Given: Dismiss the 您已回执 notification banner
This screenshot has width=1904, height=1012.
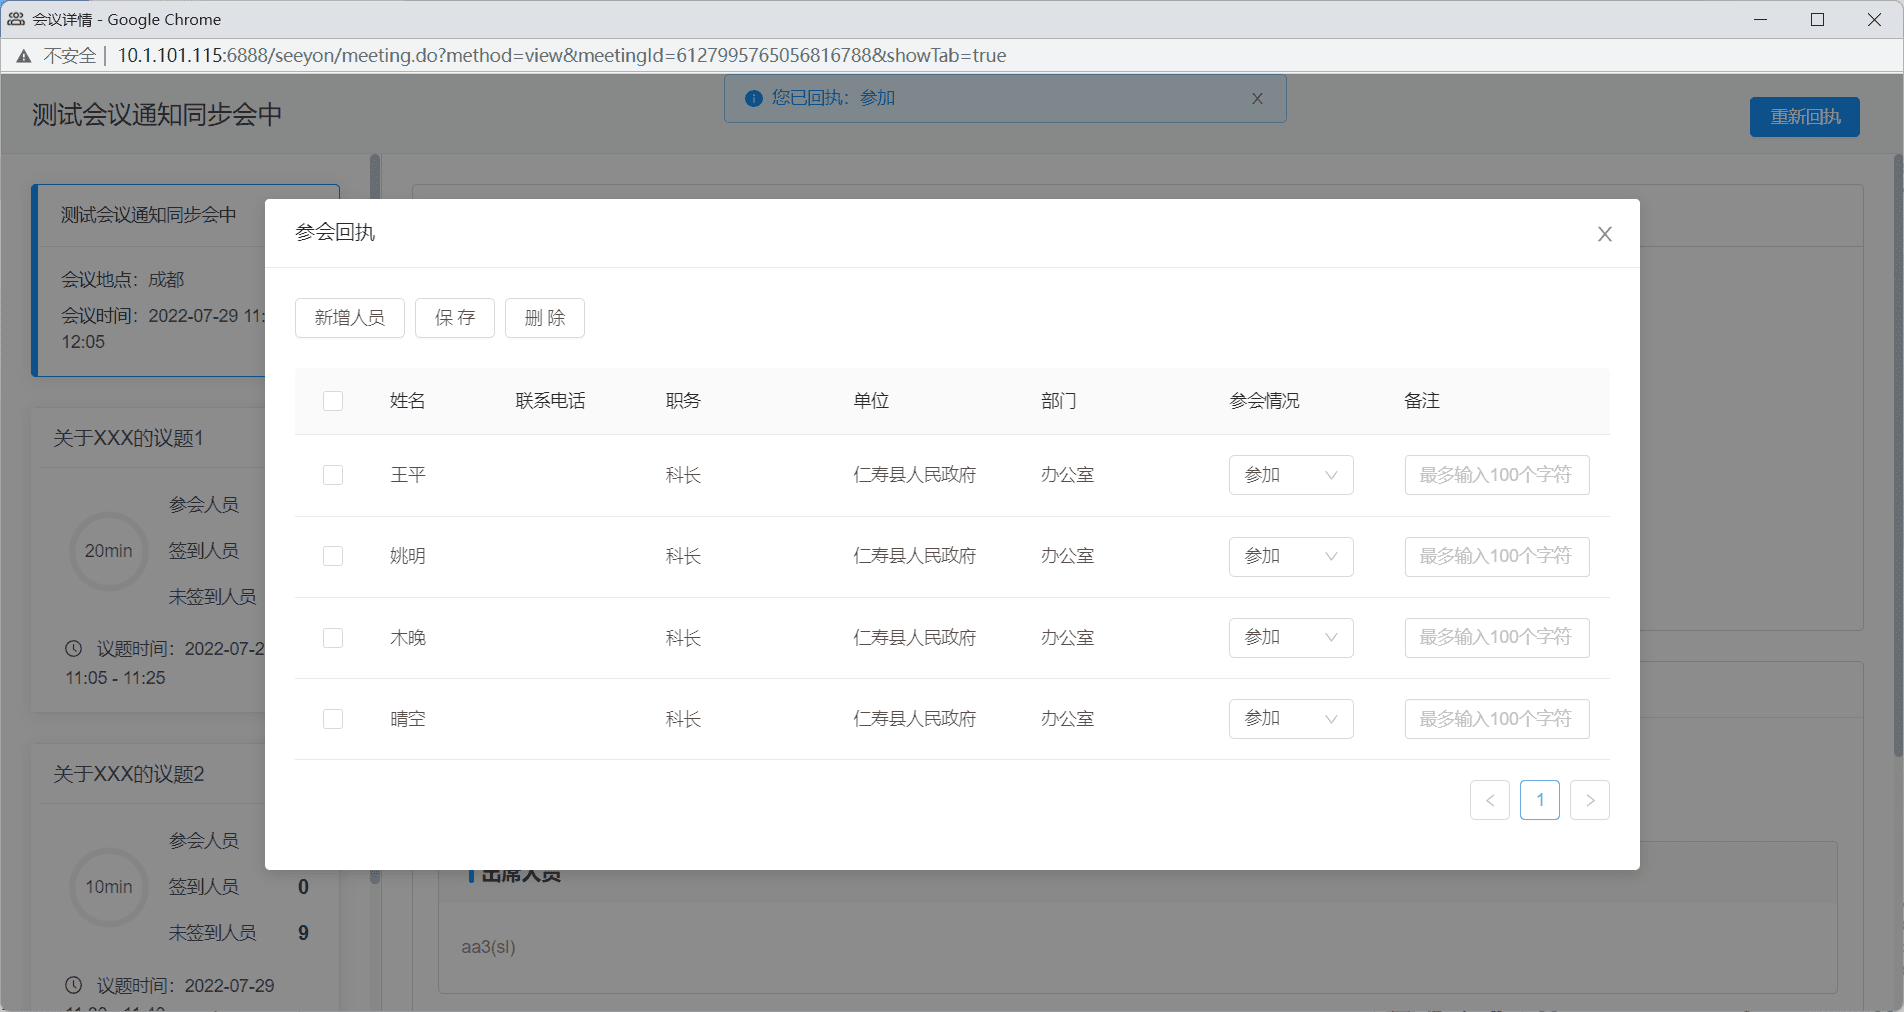Looking at the screenshot, I should coord(1257,98).
